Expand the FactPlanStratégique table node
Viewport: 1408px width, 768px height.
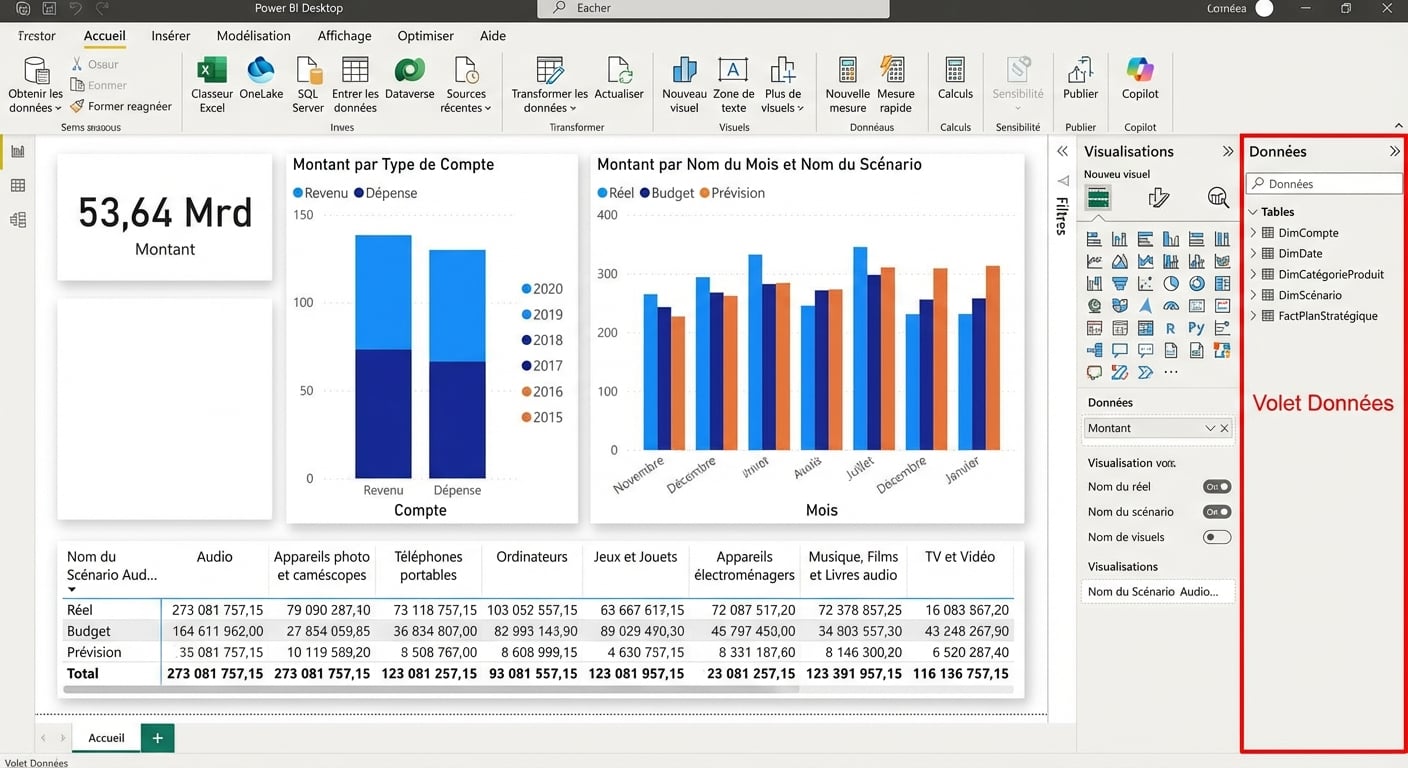click(1254, 316)
